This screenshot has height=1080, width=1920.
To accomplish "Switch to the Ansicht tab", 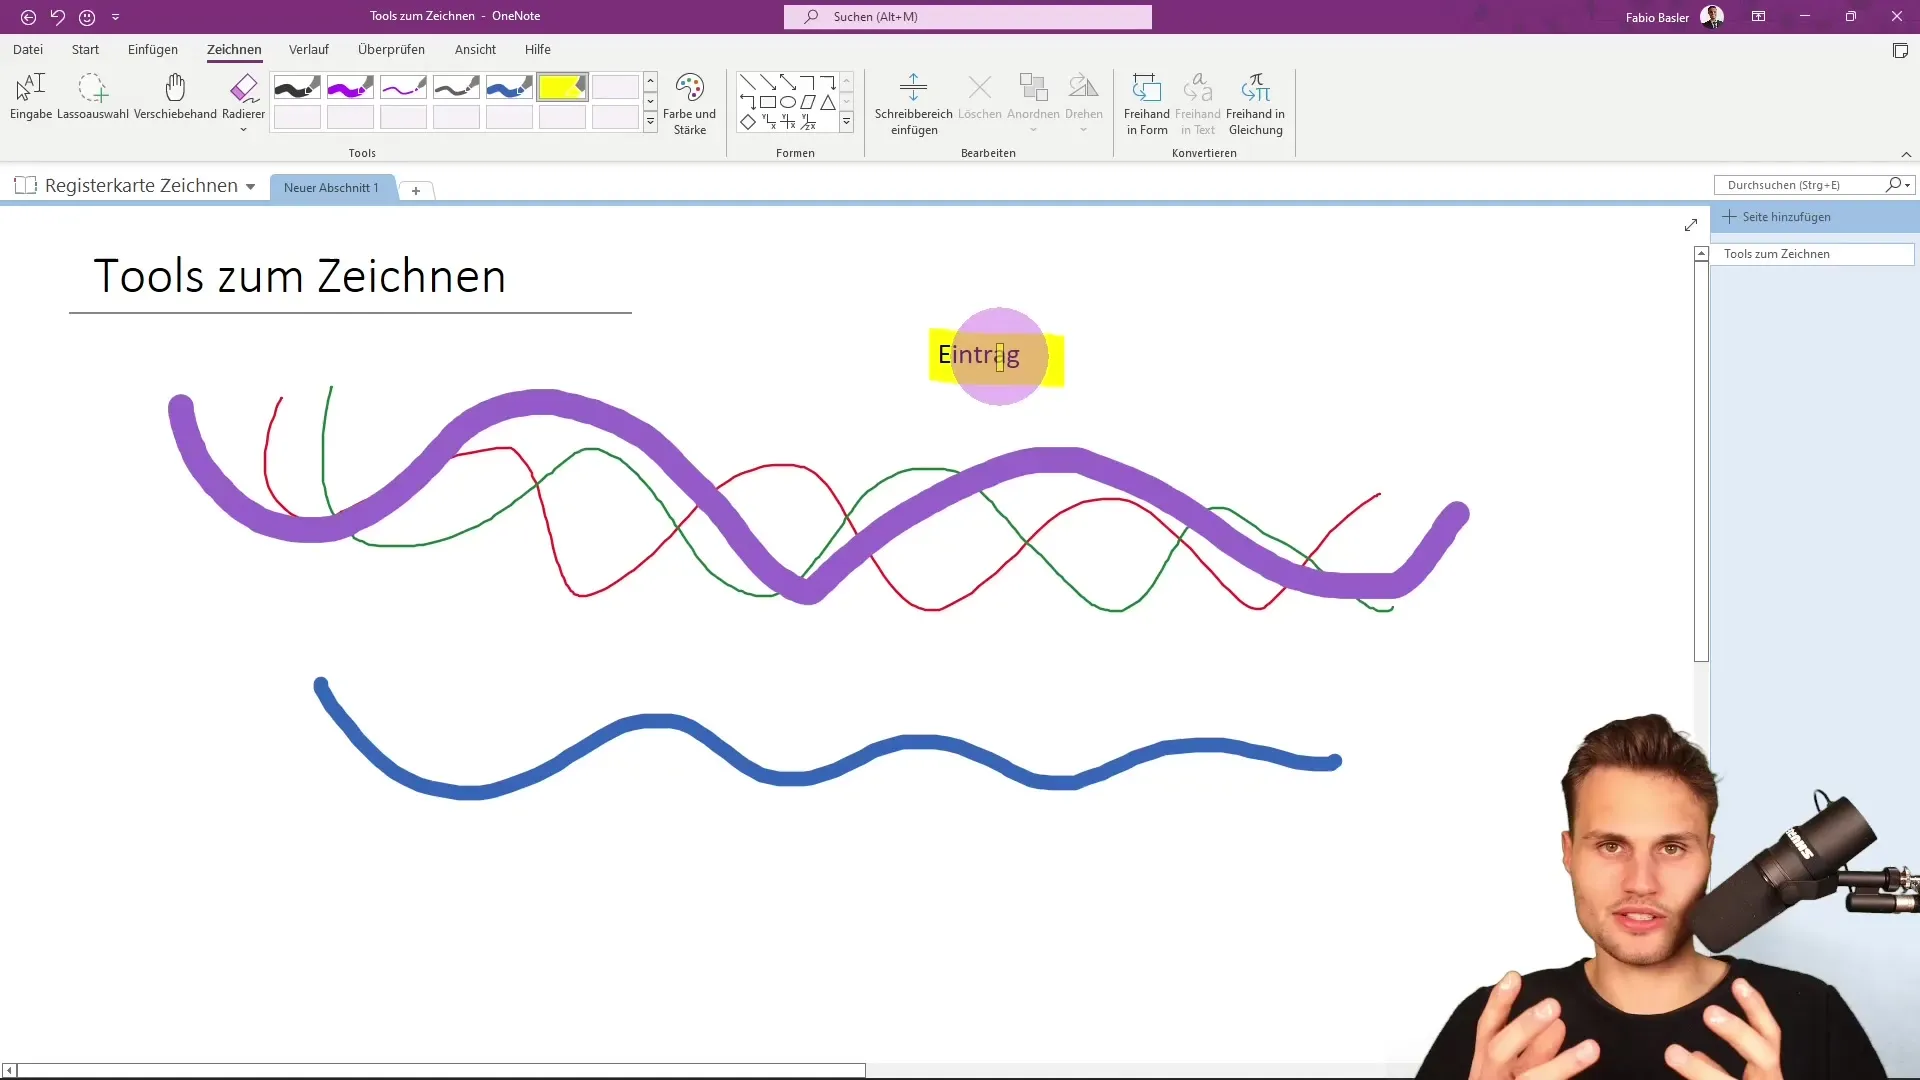I will [475, 49].
